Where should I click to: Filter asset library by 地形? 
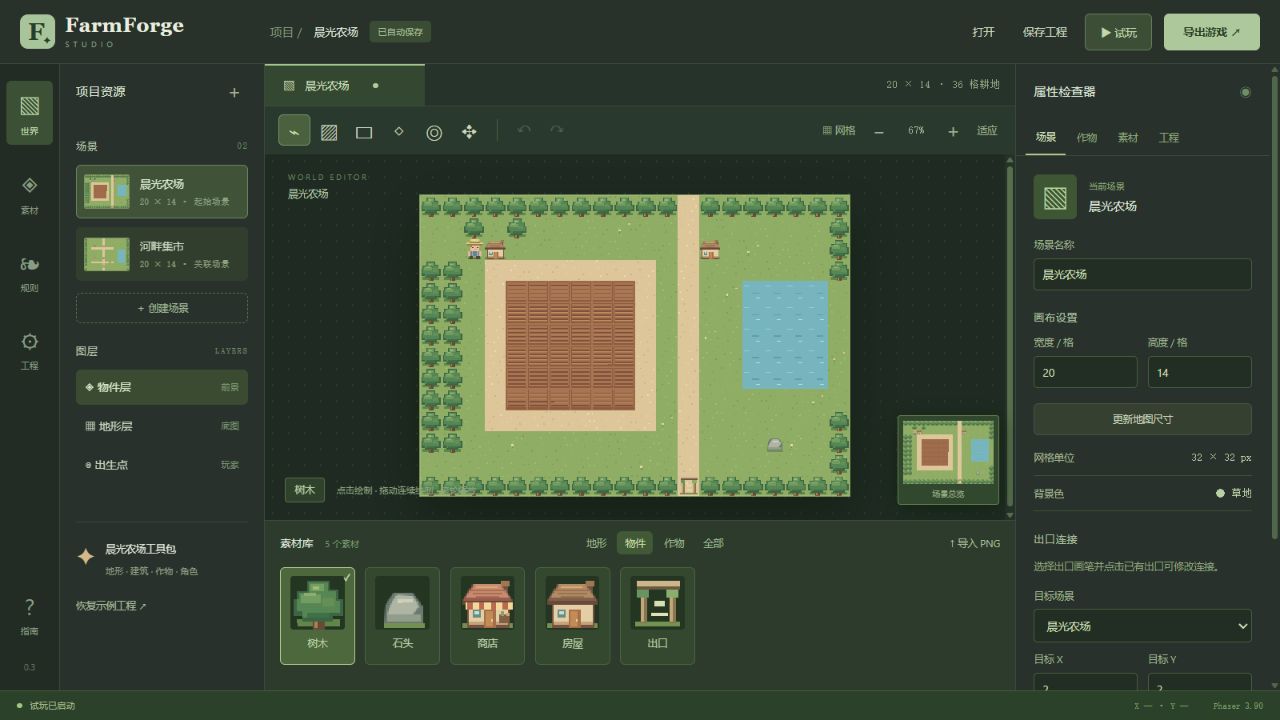596,543
